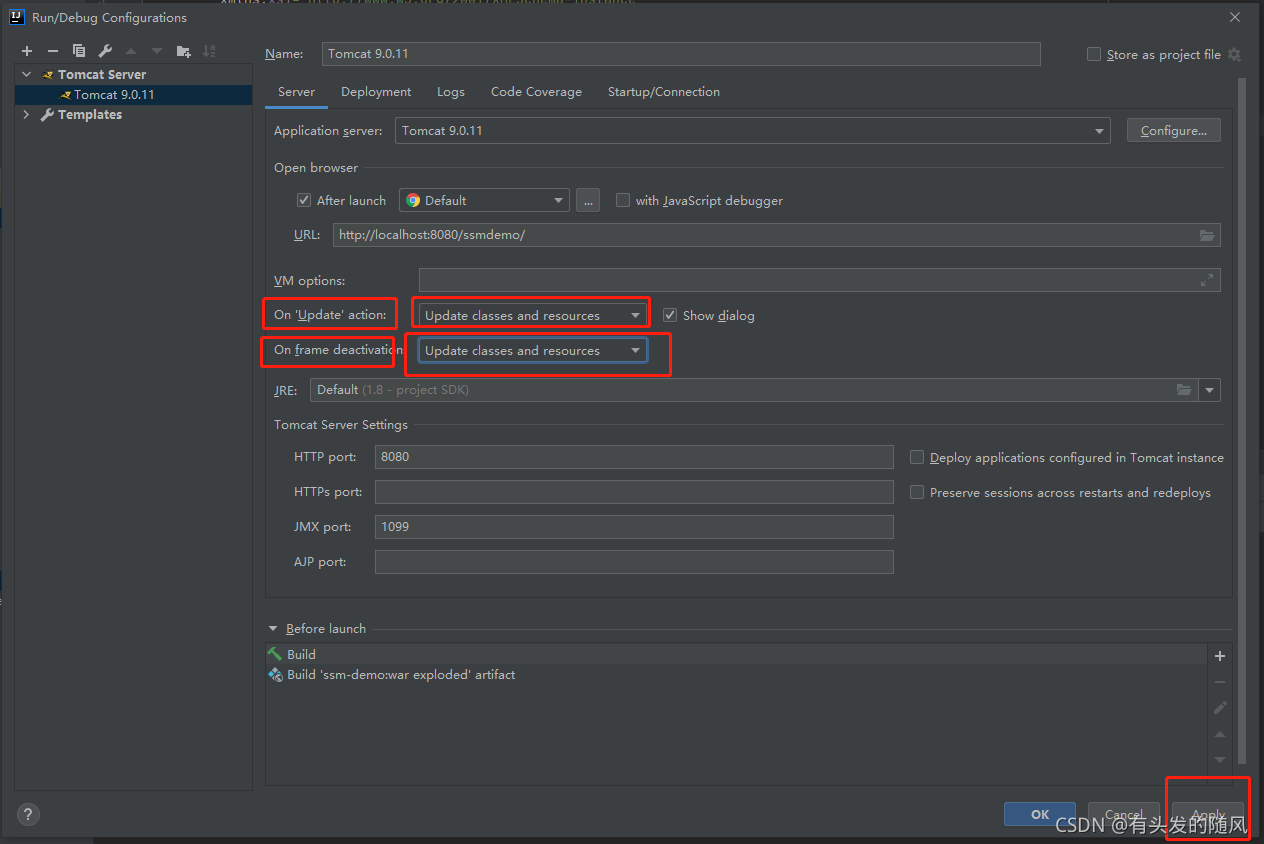The height and width of the screenshot is (844, 1264).
Task: Click the OK button
Action: tap(1040, 814)
